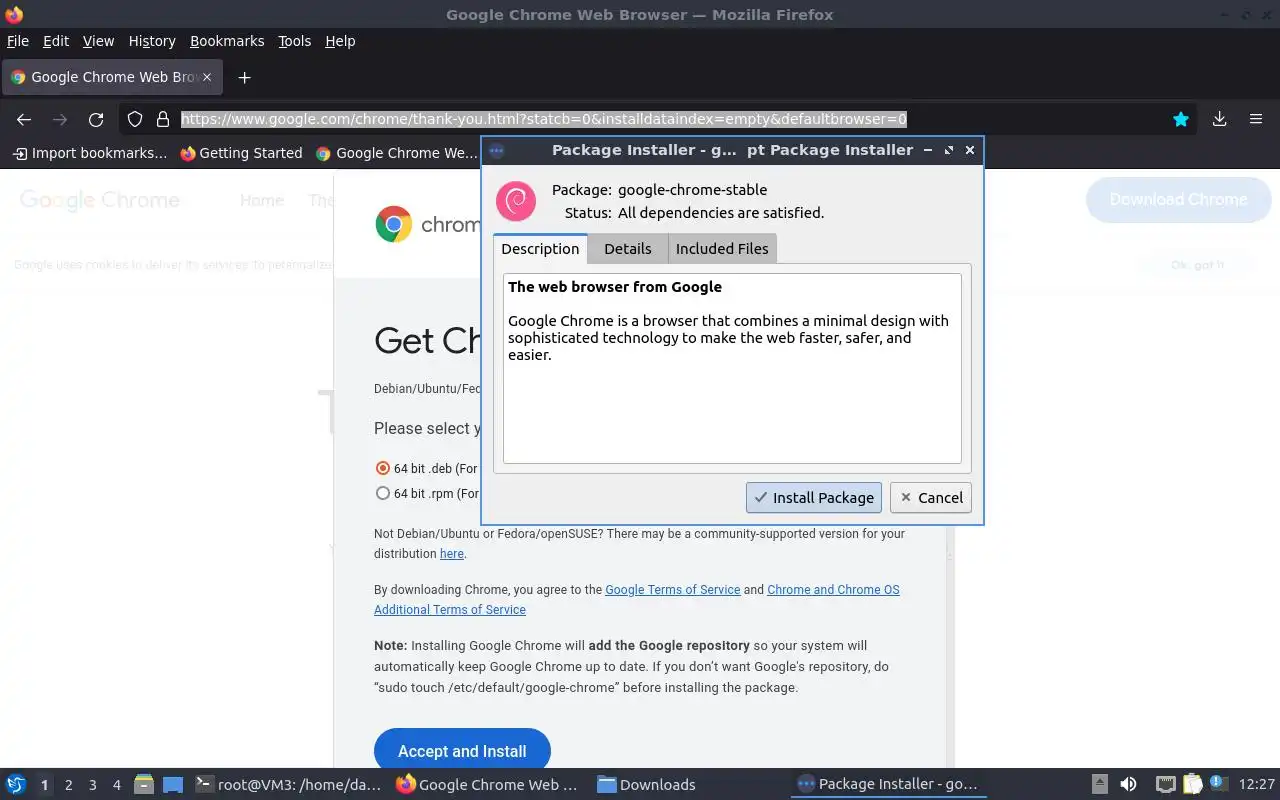Cancel the package installation dialog
1280x800 pixels.
(931, 497)
